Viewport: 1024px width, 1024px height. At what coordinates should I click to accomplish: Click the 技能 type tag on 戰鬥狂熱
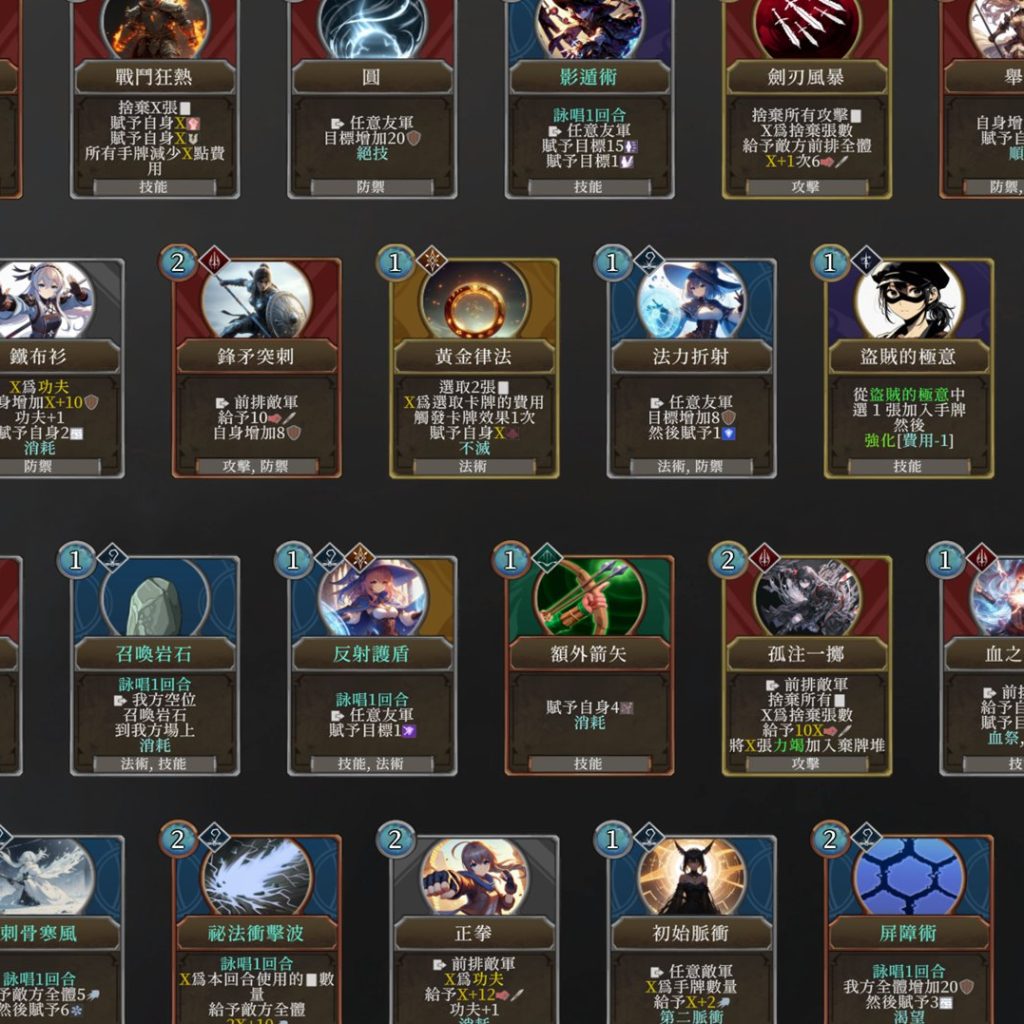coord(154,187)
